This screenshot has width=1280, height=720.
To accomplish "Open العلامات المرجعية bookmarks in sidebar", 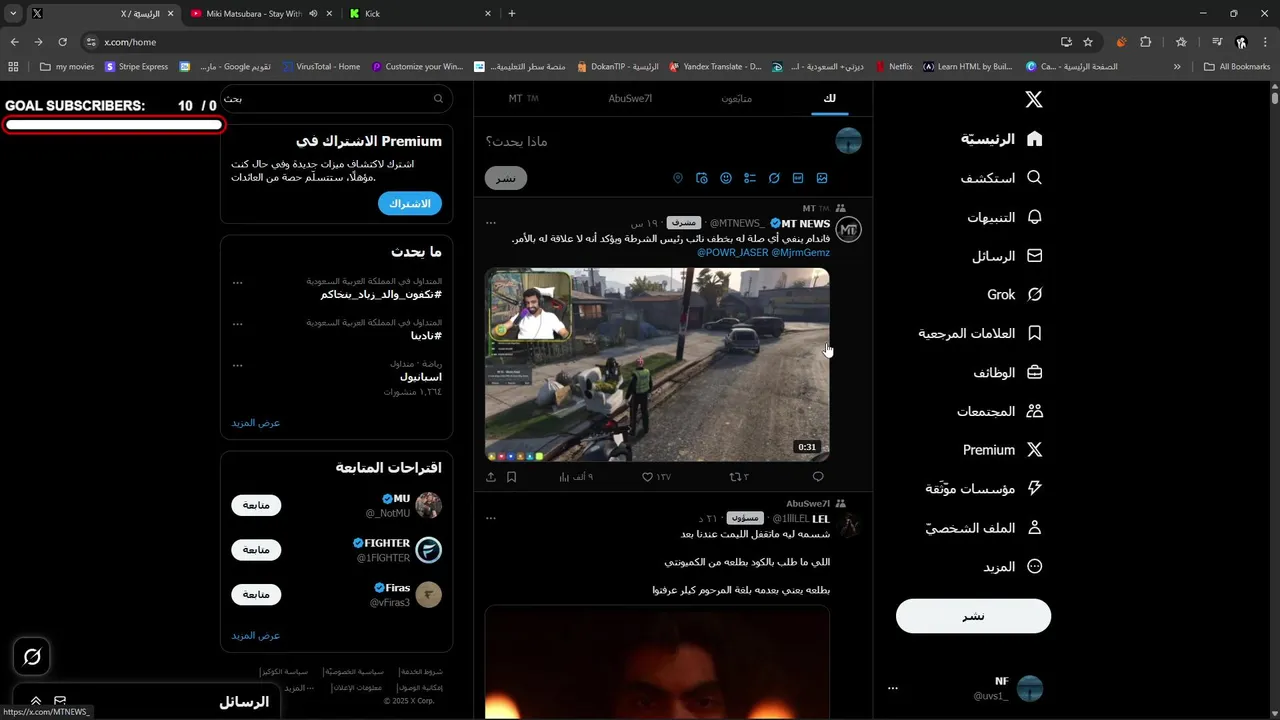I will tap(980, 333).
